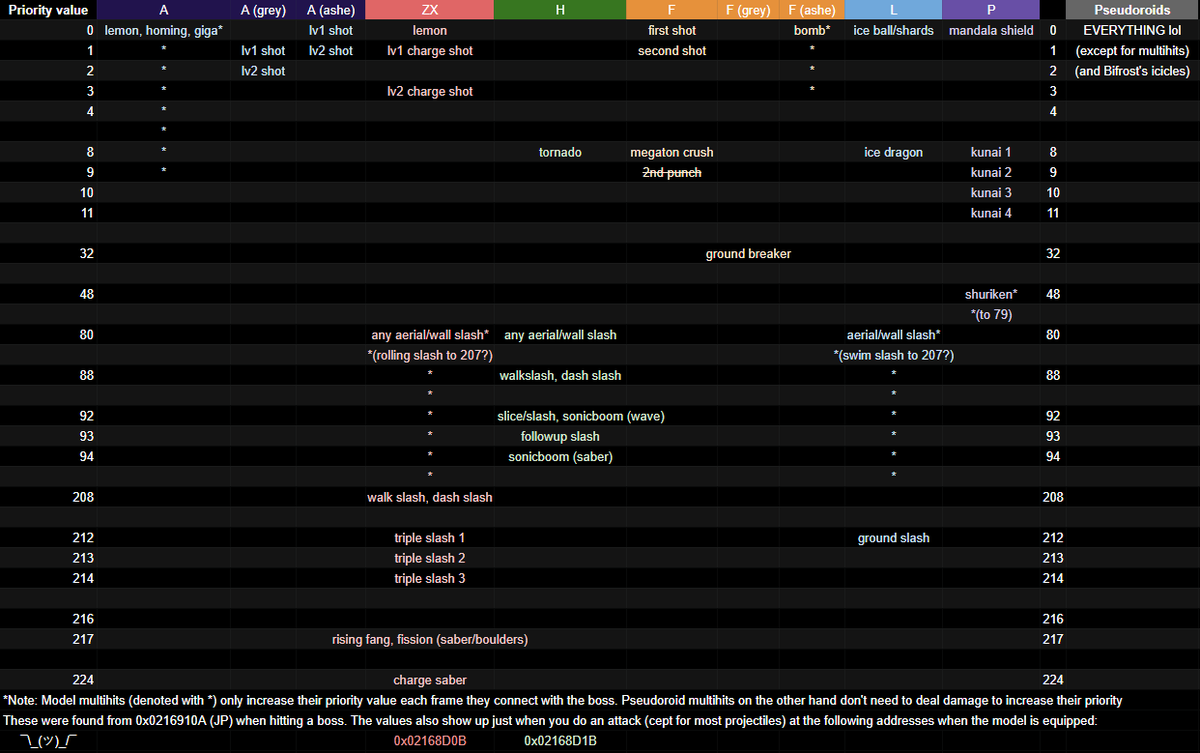Select the 'mandala shield' cell
This screenshot has width=1200, height=753.
pos(991,30)
